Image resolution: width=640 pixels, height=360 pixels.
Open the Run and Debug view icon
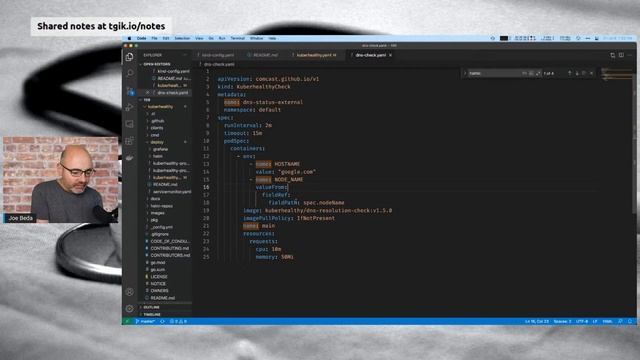point(129,107)
